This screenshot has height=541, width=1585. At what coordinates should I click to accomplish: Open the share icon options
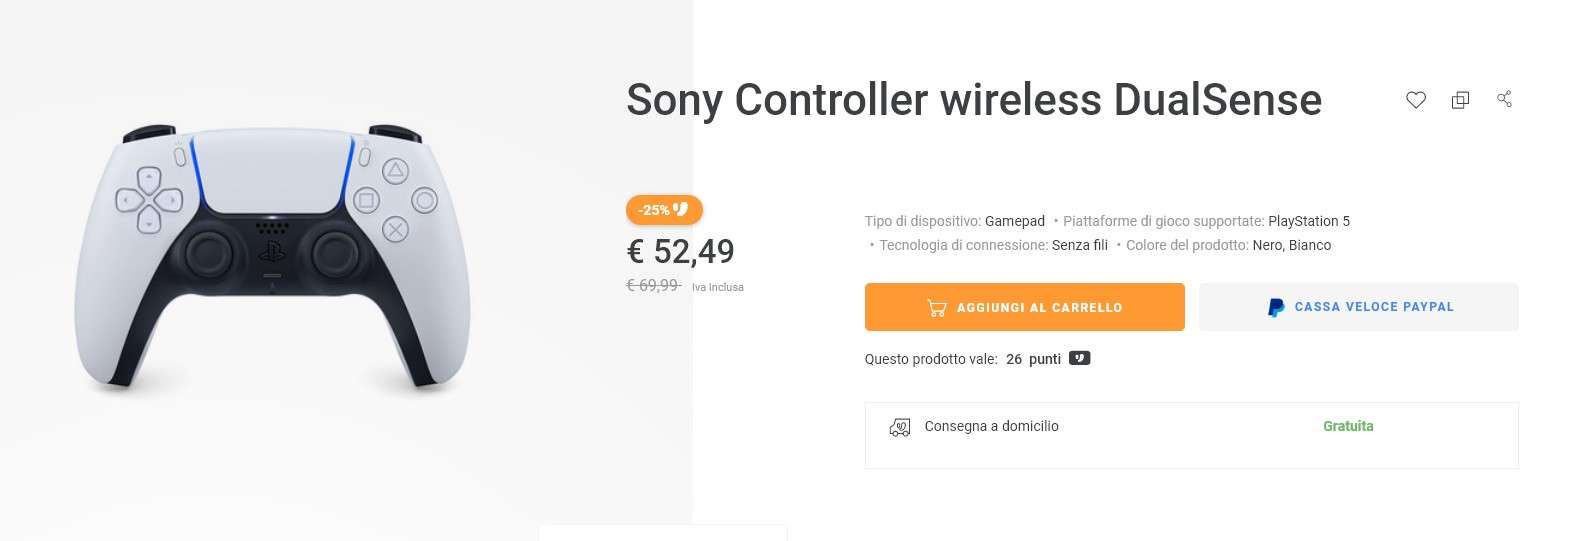click(x=1504, y=99)
